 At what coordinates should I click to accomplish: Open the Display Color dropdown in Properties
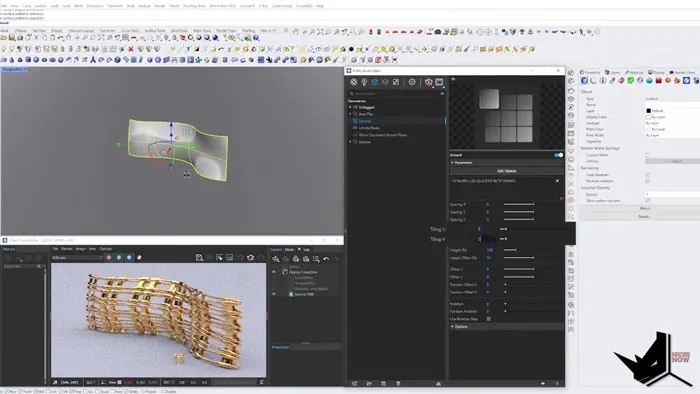[672, 117]
